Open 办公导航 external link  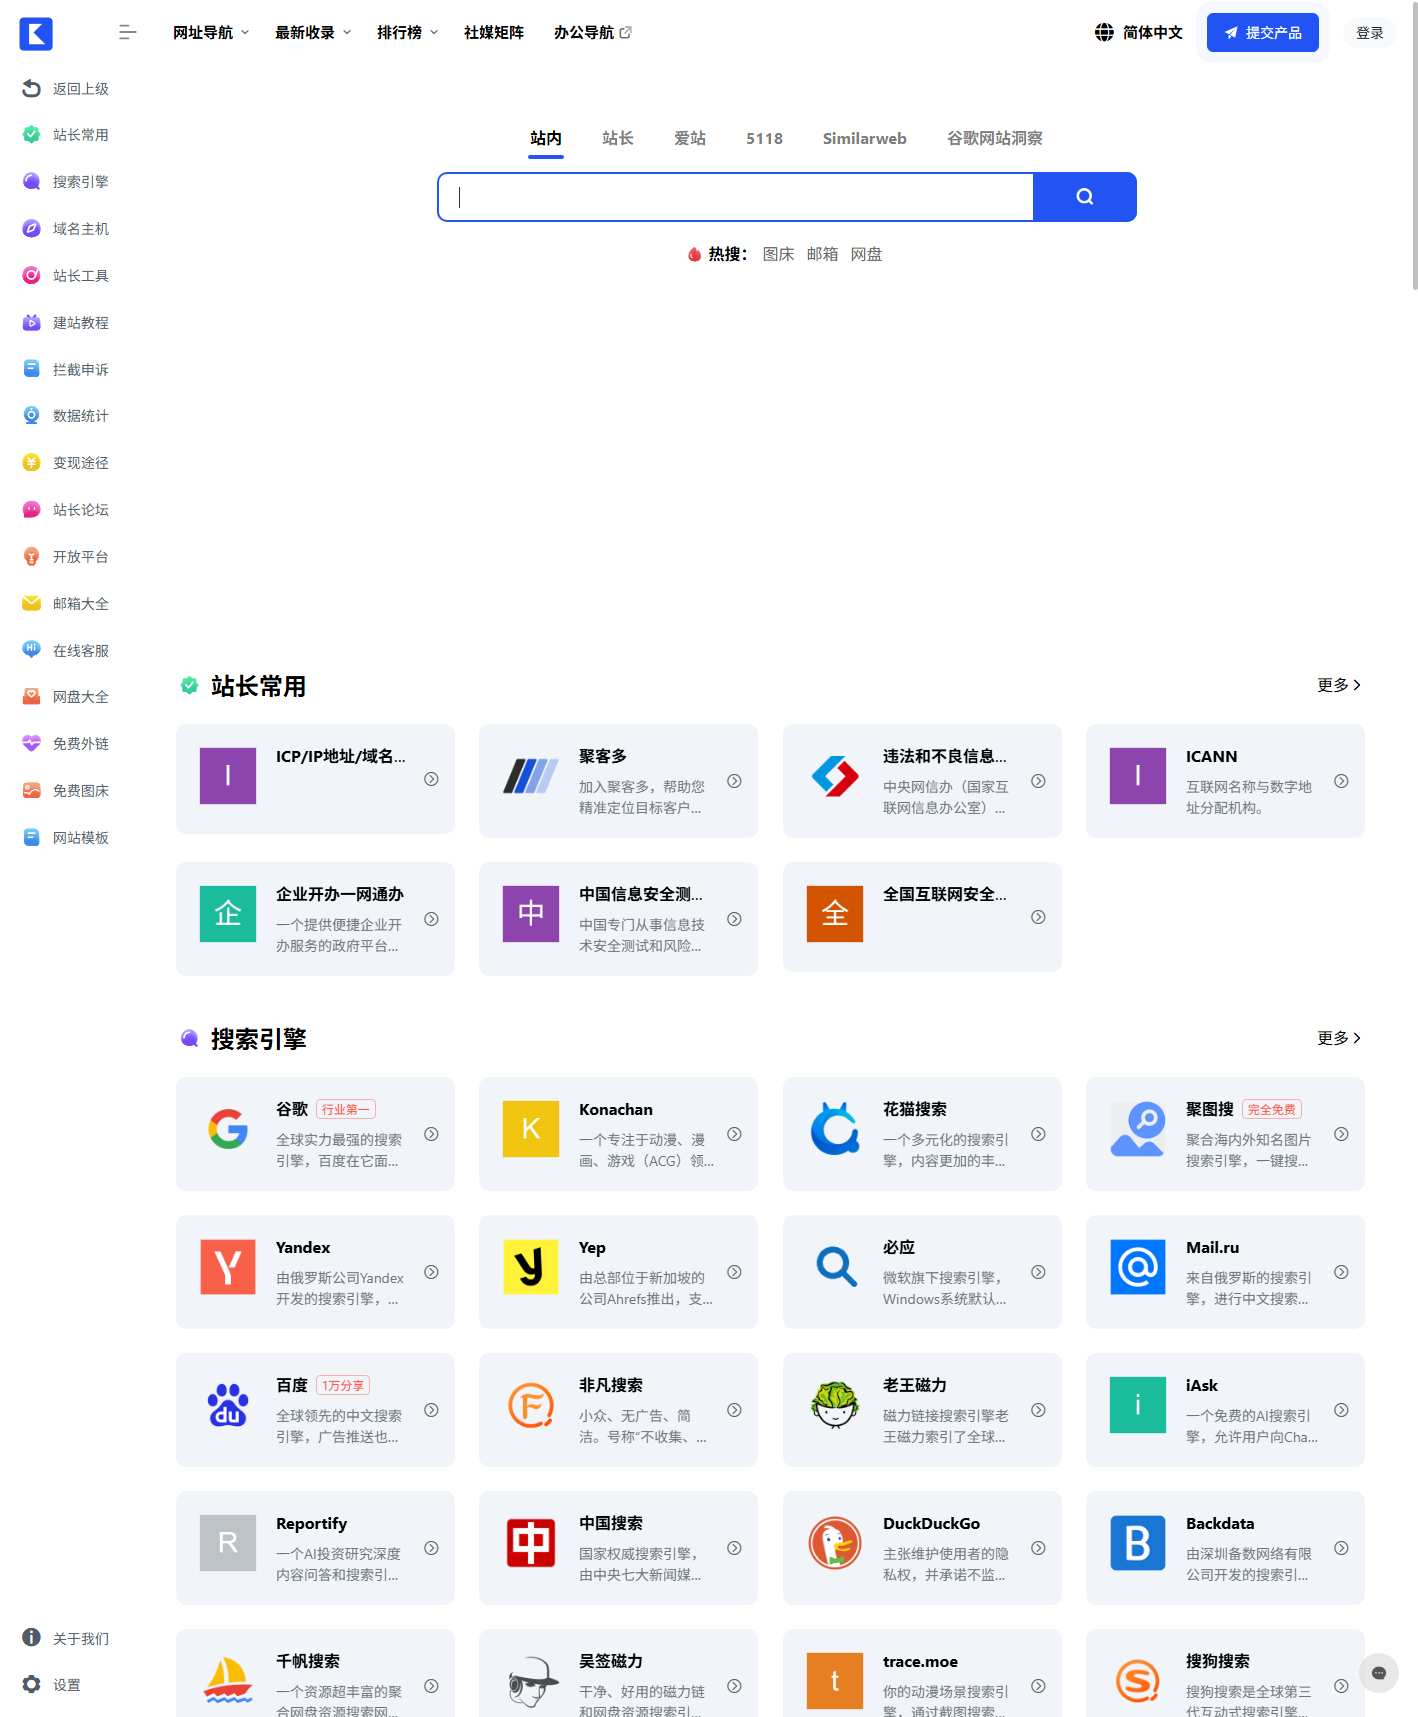pos(592,33)
